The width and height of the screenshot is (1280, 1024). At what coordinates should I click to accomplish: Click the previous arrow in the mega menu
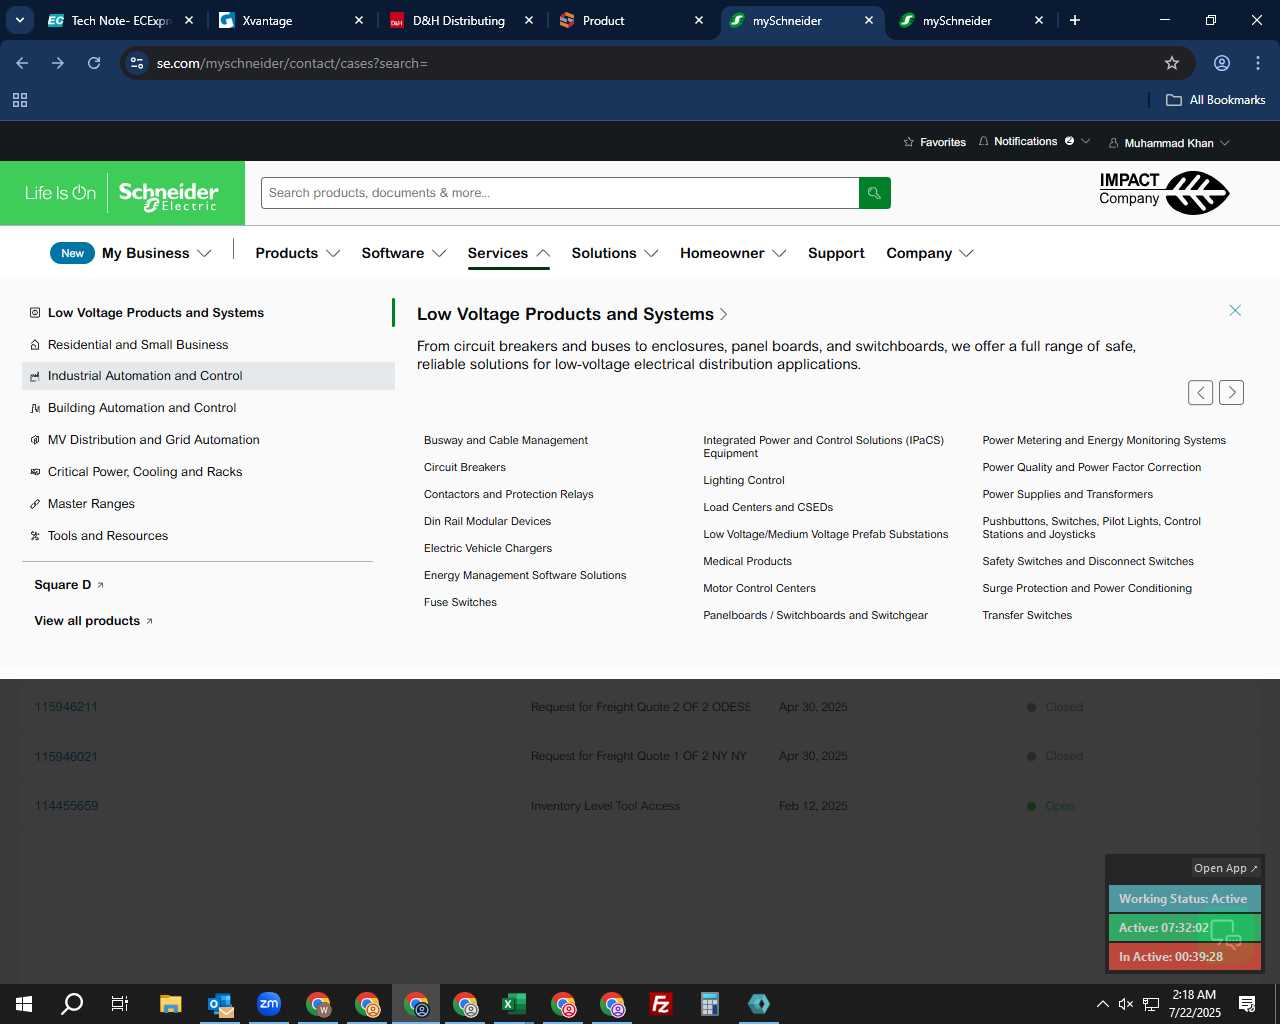pyautogui.click(x=1201, y=393)
